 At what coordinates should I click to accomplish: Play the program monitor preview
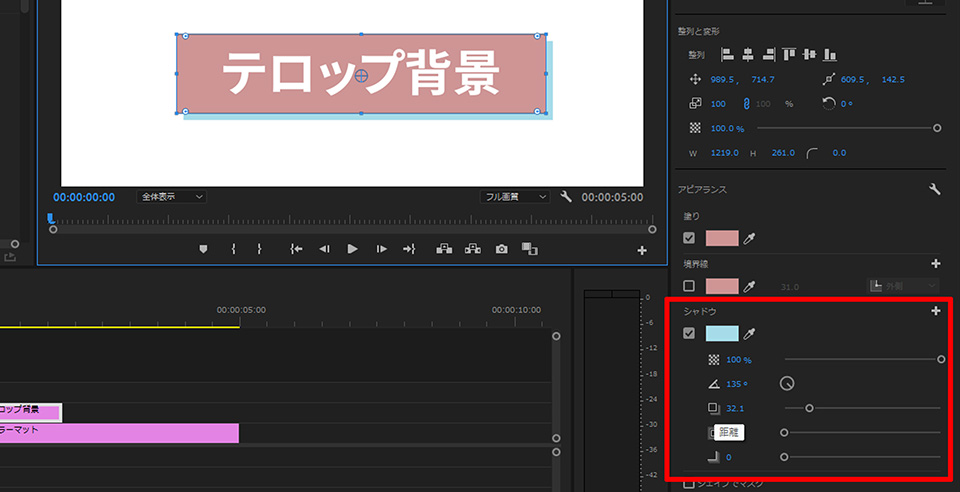coord(353,249)
